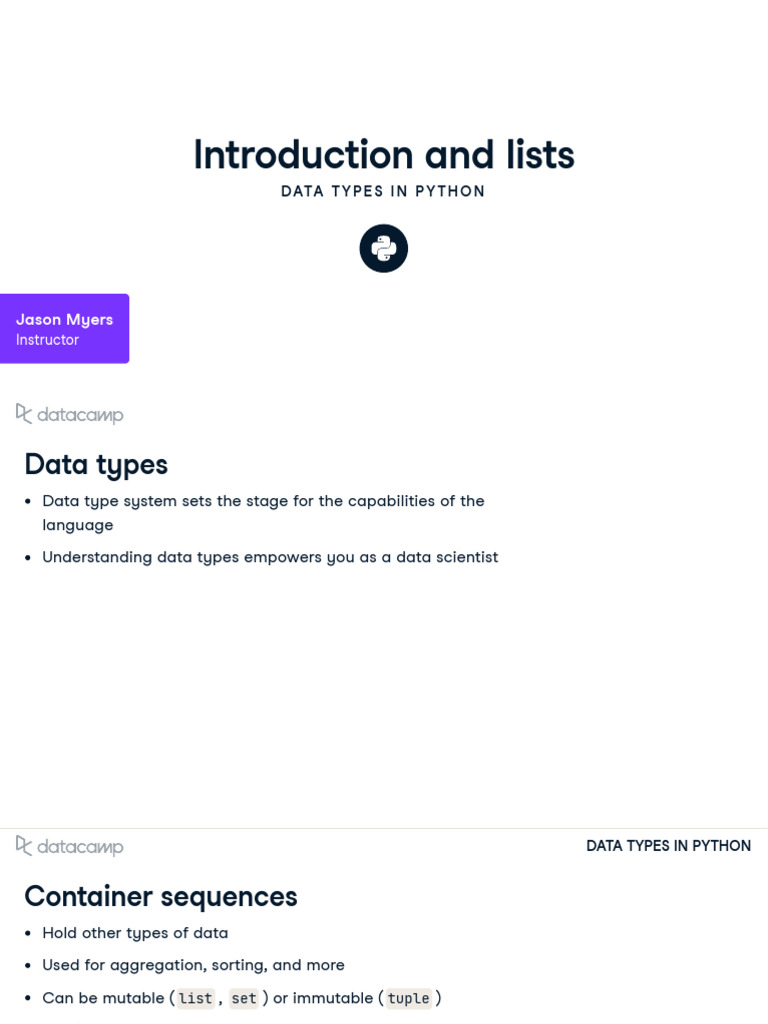
Task: Click the 'or immutable' text
Action: tap(323, 998)
